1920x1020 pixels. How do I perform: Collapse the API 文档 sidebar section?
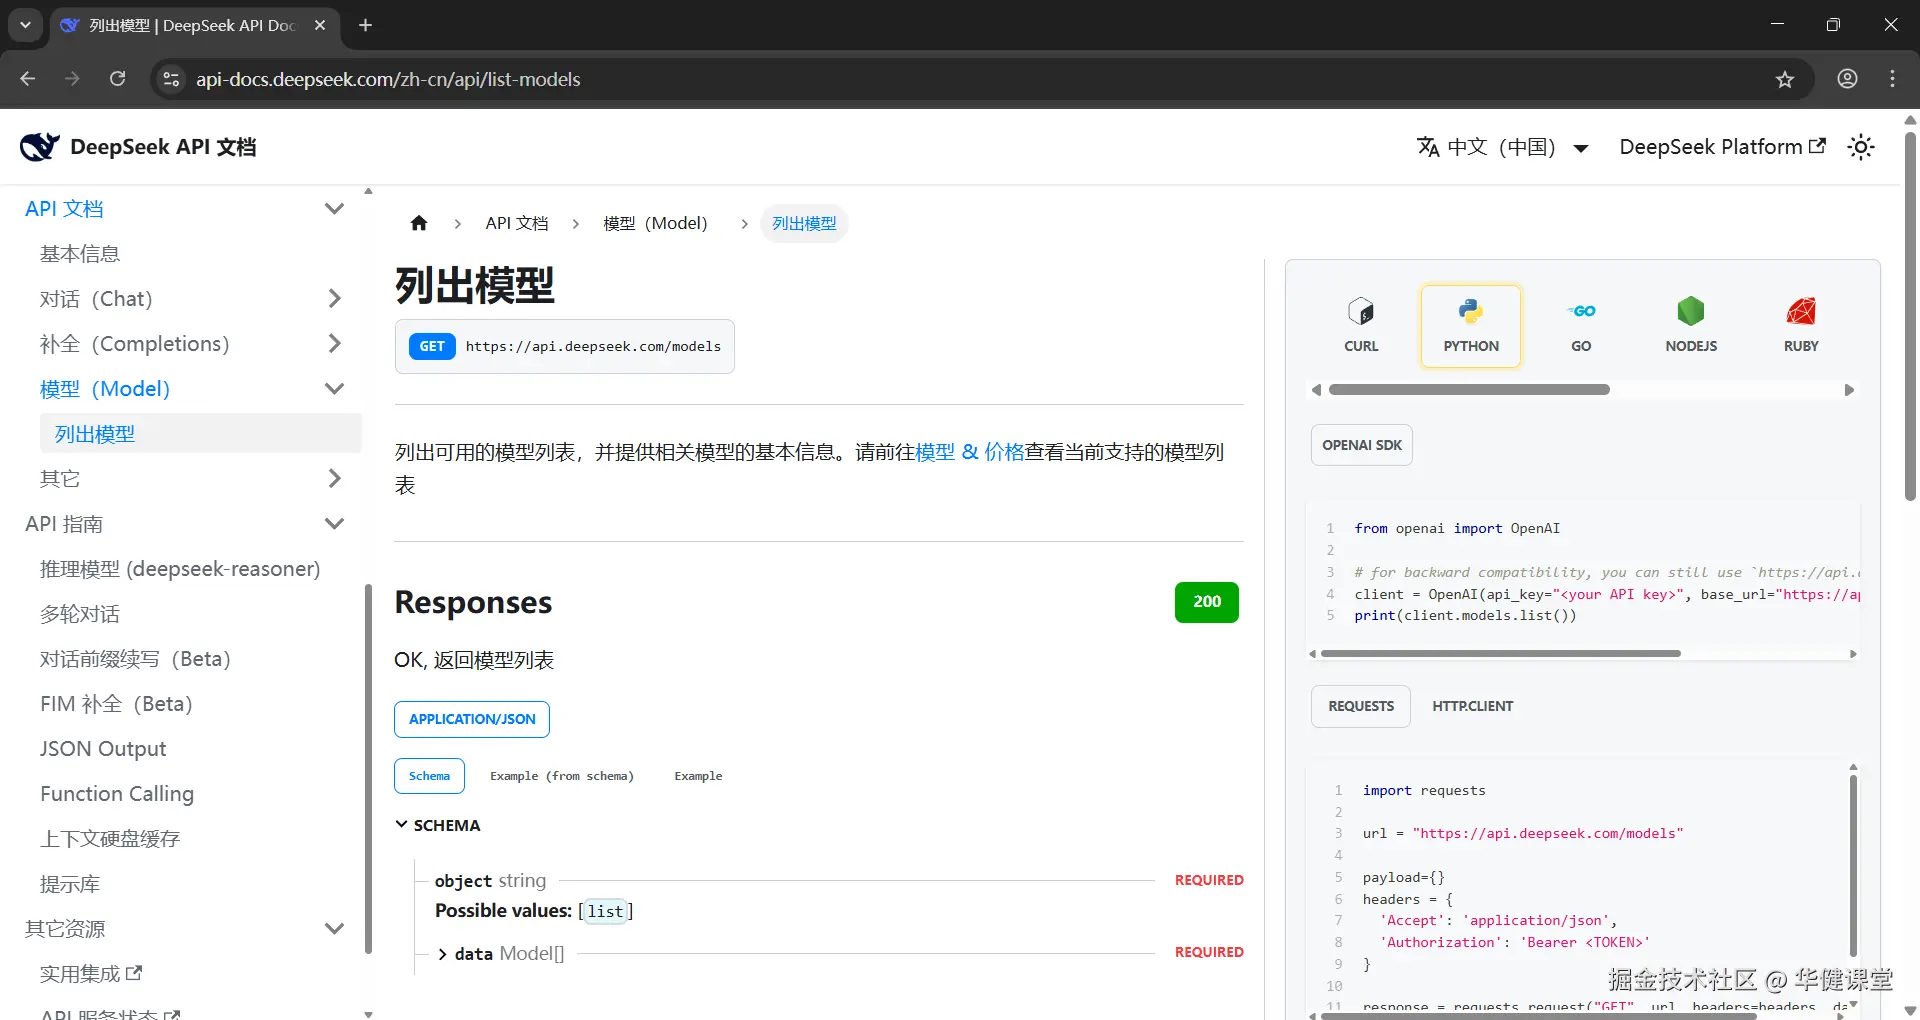point(335,209)
